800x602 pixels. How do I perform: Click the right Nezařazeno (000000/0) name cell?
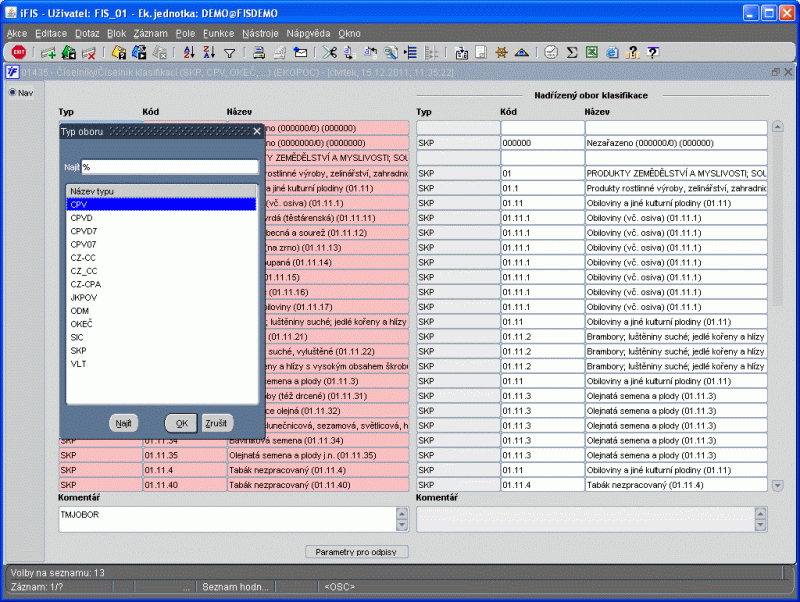coord(676,143)
